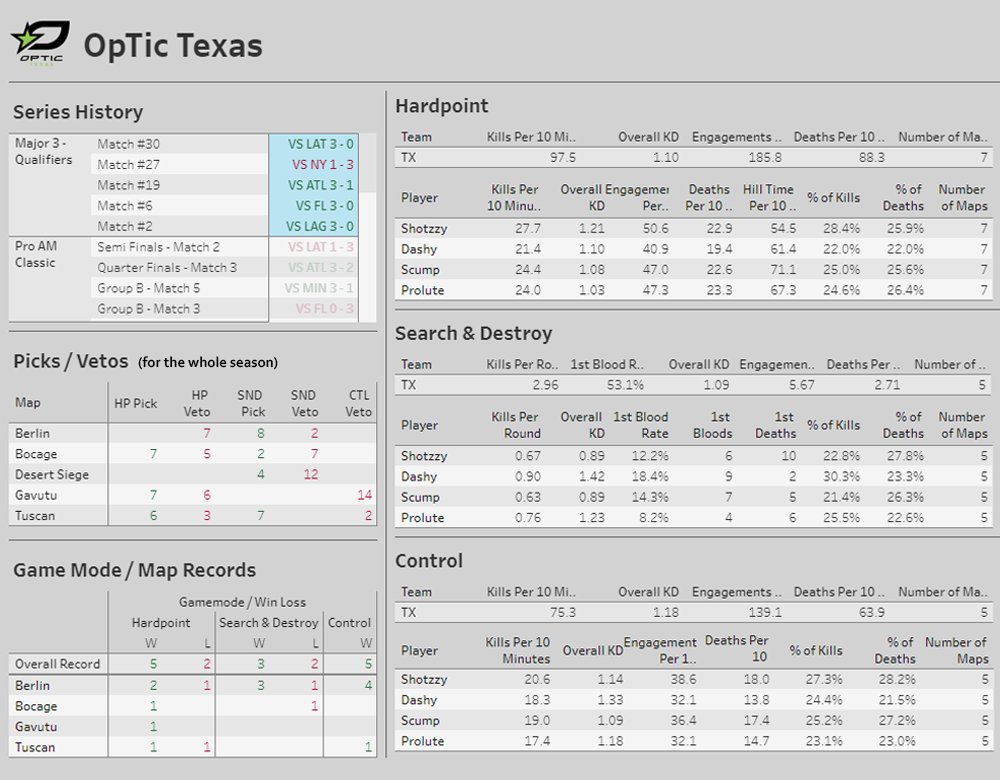
Task: Click the 'CTL Veto' column header
Action: click(x=358, y=403)
